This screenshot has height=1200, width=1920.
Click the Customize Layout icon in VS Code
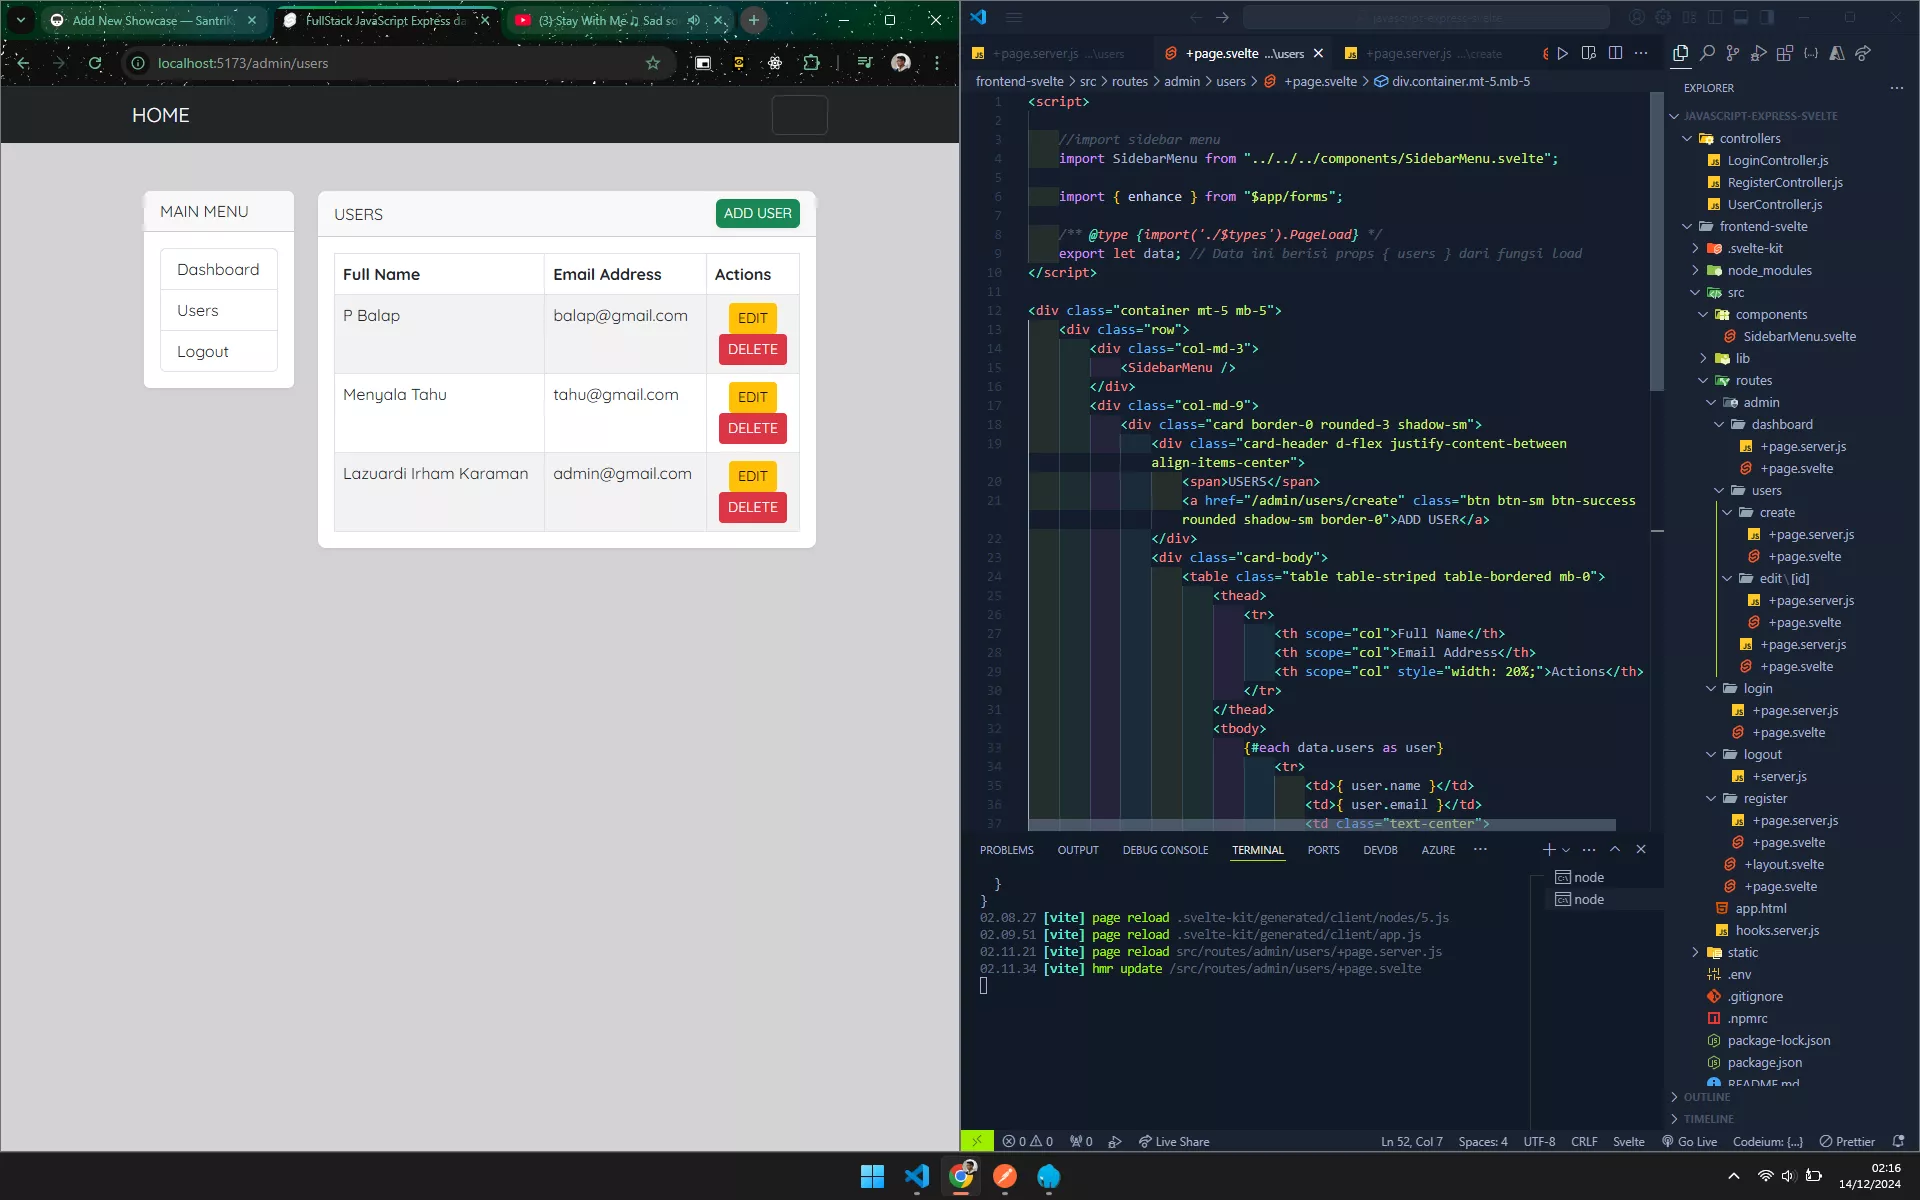[x=1689, y=17]
